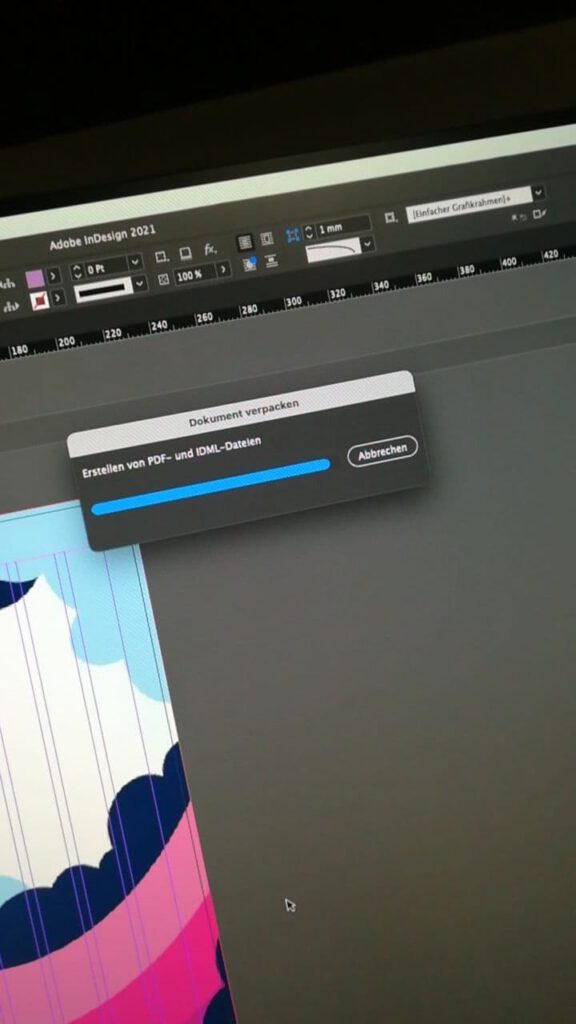Screen dimensions: 576x1024
Task: Click the 0 Pt stroke weight field
Action: pos(106,268)
